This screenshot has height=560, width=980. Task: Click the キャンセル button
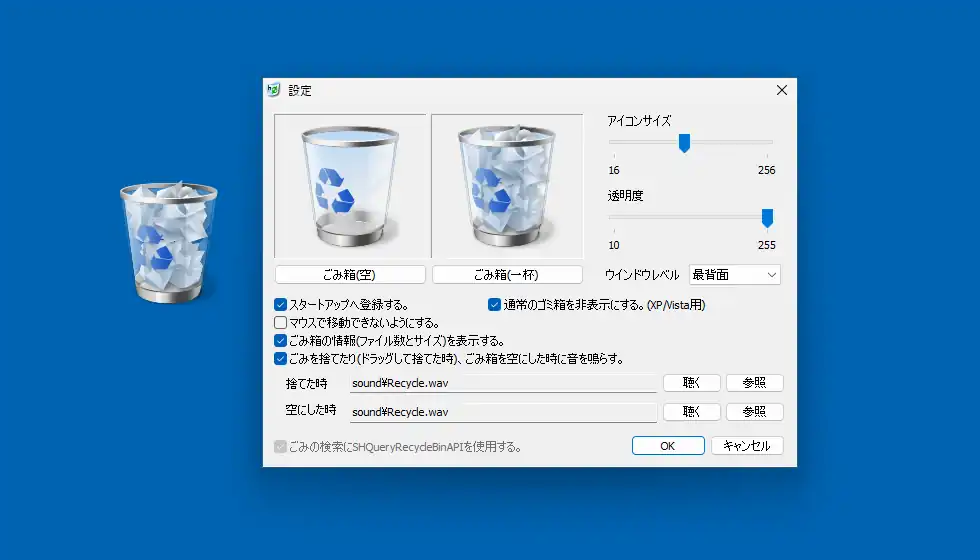pyautogui.click(x=747, y=446)
